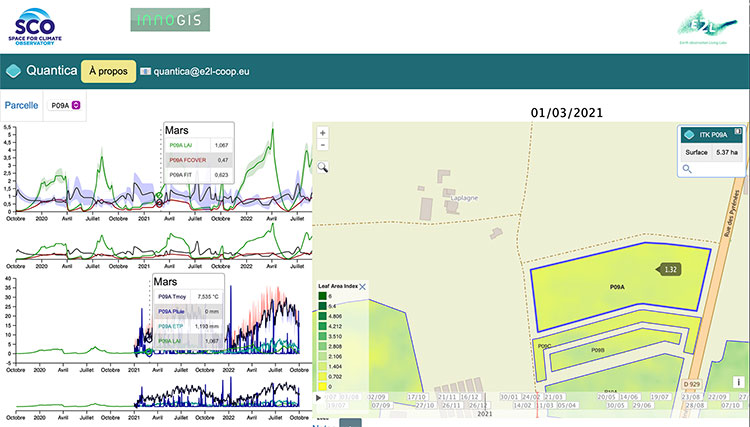Open the À propos page
The width and height of the screenshot is (750, 427).
pyautogui.click(x=106, y=71)
